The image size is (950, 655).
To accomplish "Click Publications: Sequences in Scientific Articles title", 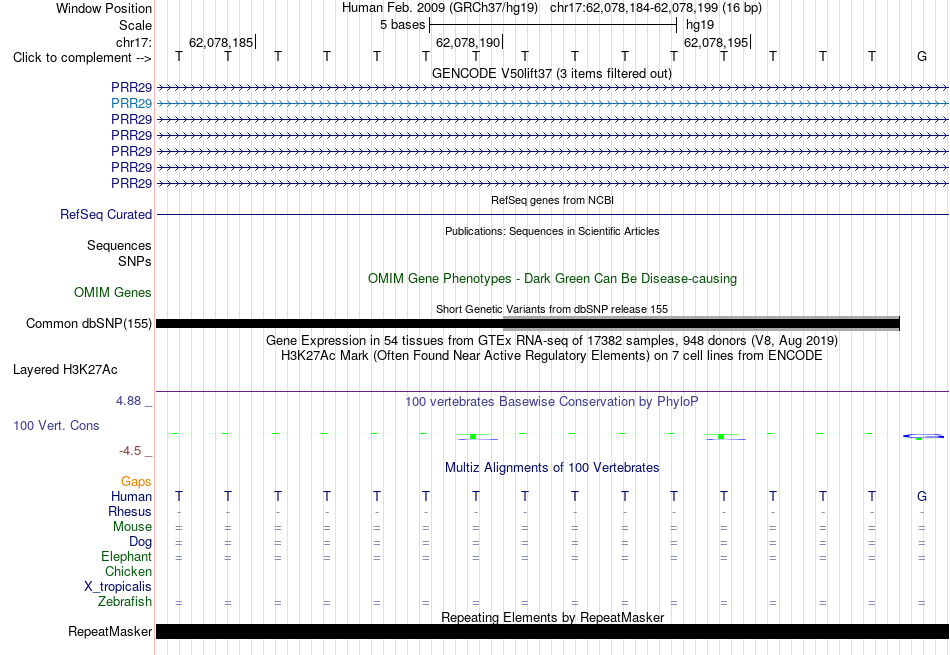I will coord(552,231).
